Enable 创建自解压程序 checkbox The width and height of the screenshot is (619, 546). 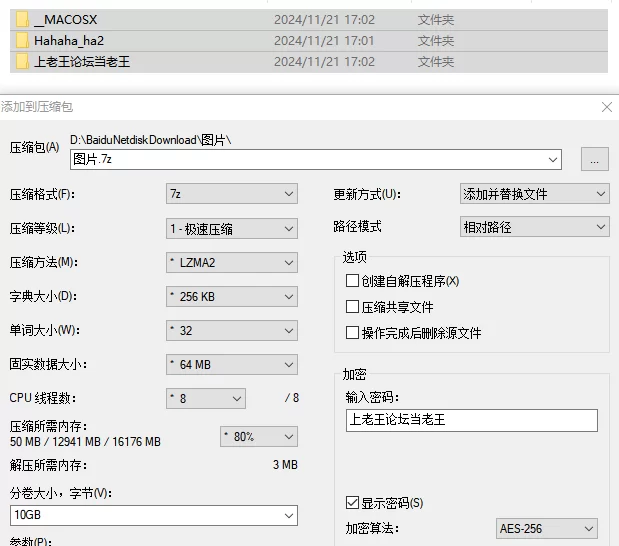click(x=352, y=282)
